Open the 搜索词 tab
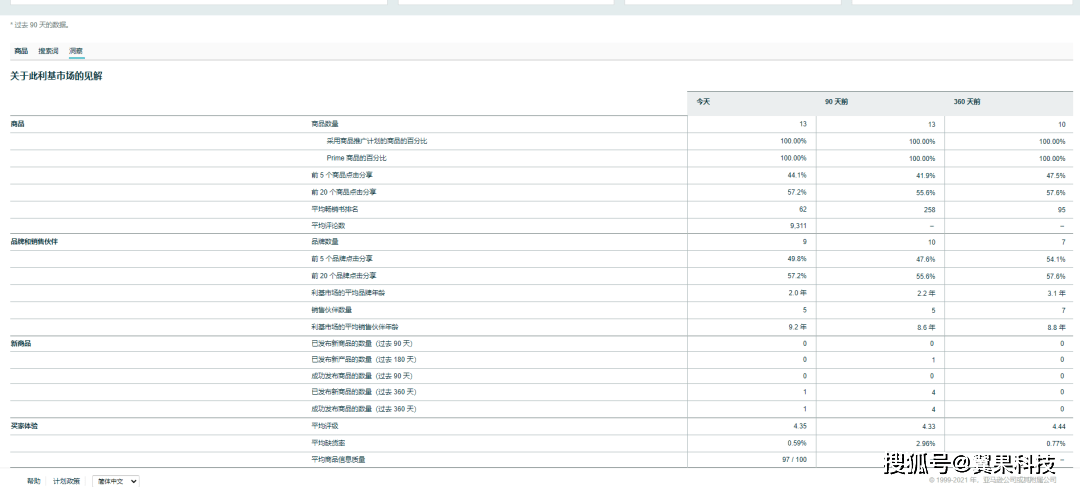Screen dimensions: 1080x487 pyautogui.click(x=48, y=50)
